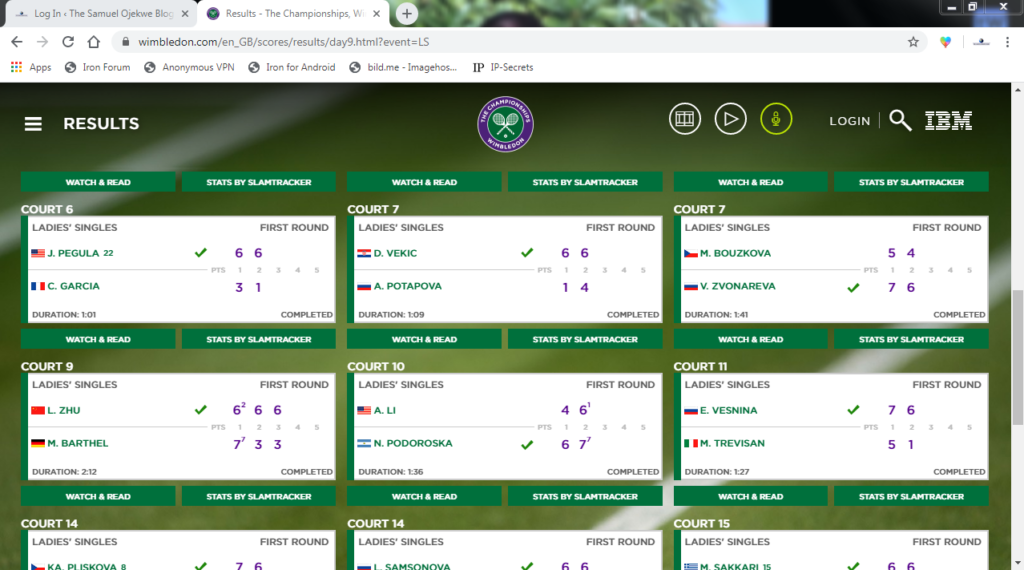Image resolution: width=1024 pixels, height=570 pixels.
Task: Click player name C. Garcia
Action: [x=73, y=286]
